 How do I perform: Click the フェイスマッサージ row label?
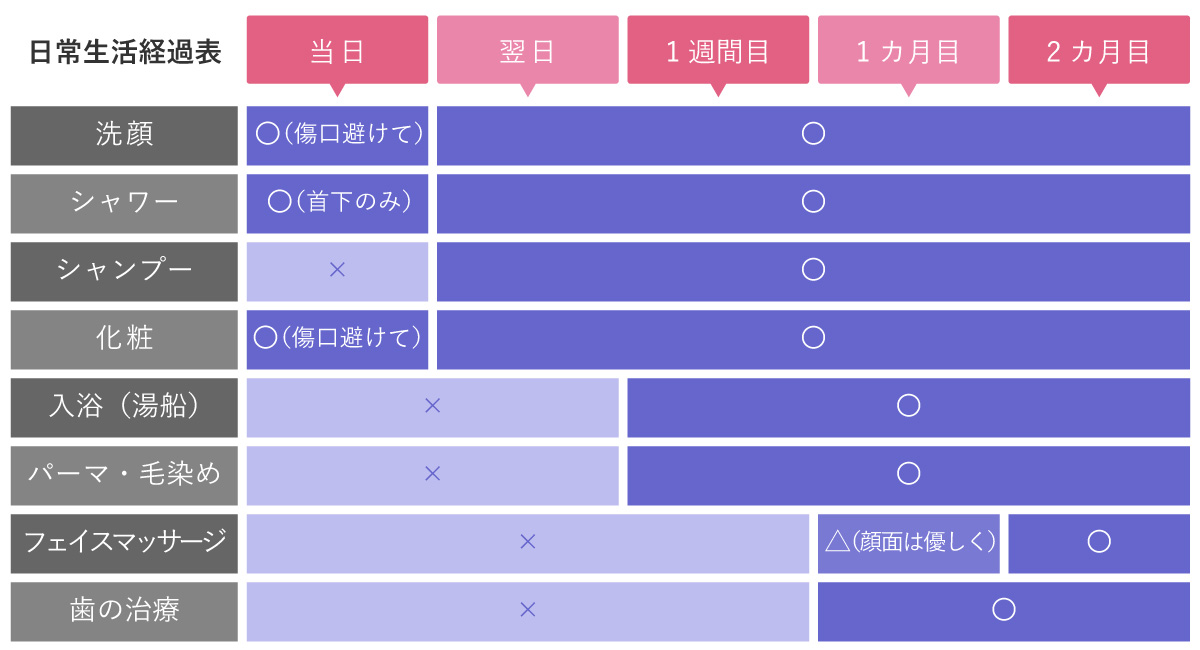124,542
